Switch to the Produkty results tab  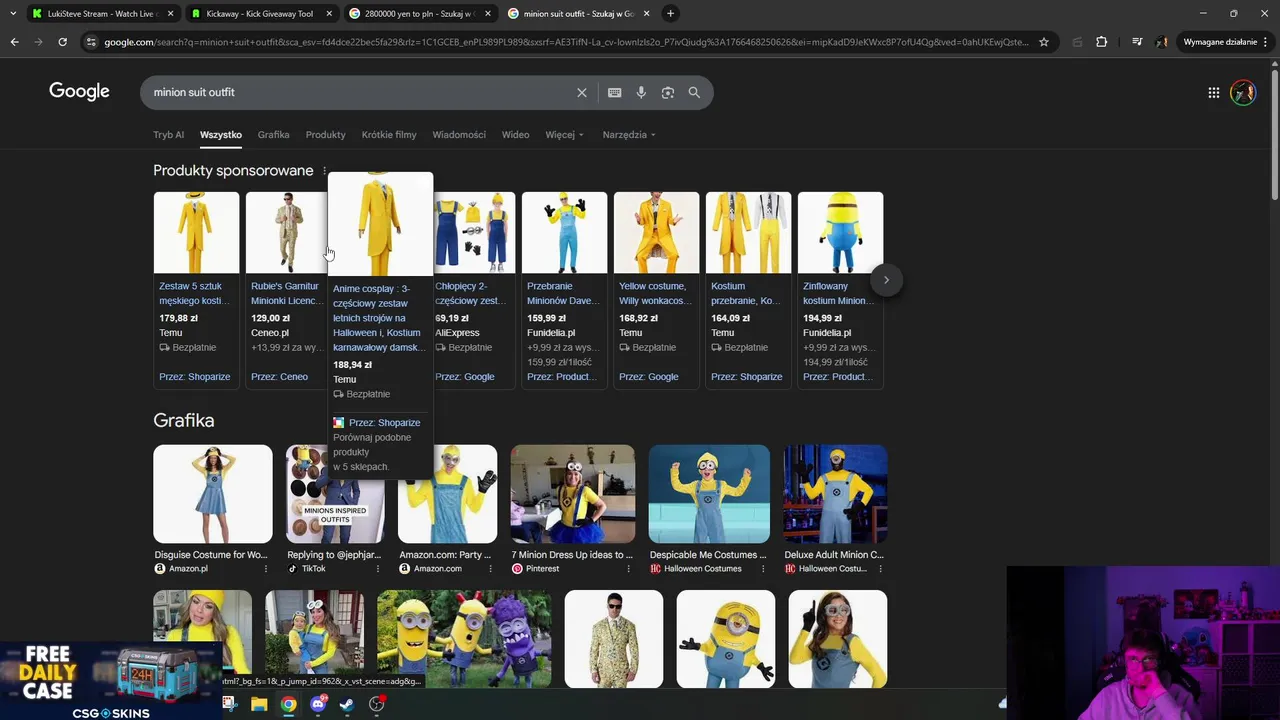click(325, 135)
